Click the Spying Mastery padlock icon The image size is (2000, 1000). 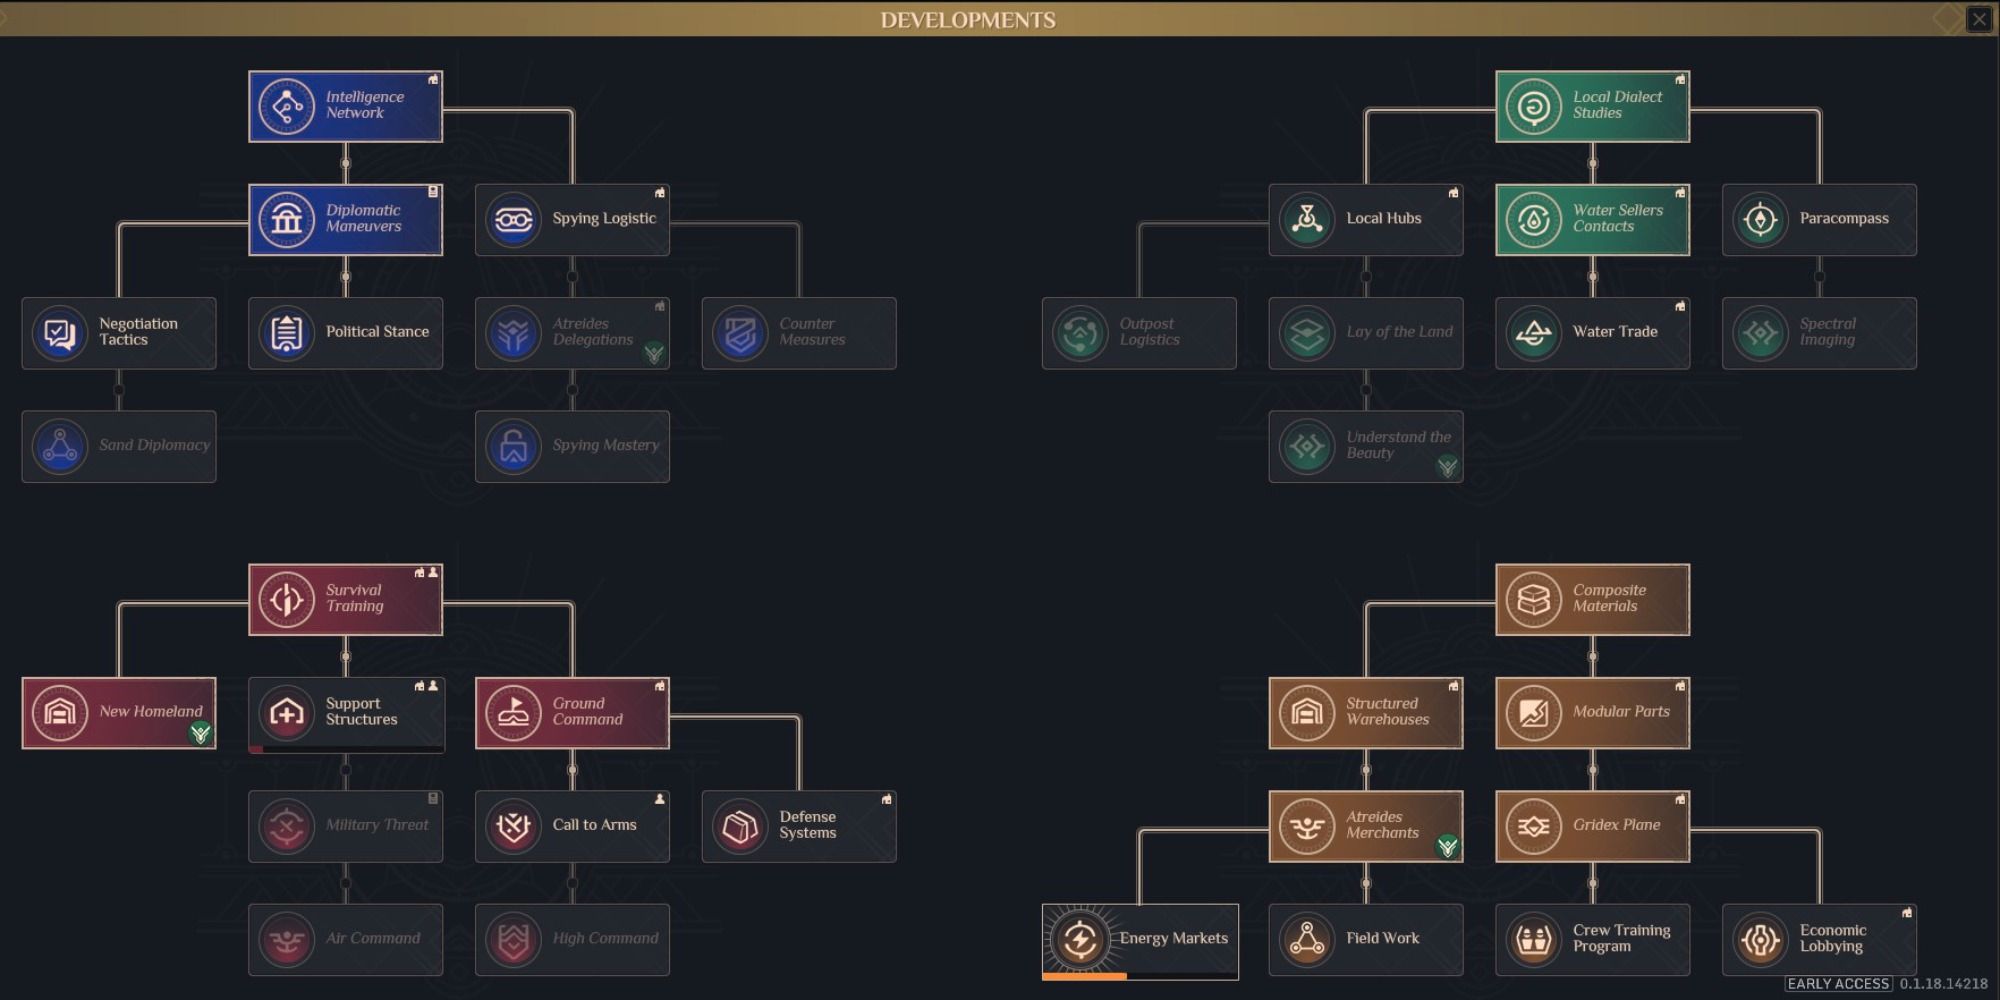(514, 446)
